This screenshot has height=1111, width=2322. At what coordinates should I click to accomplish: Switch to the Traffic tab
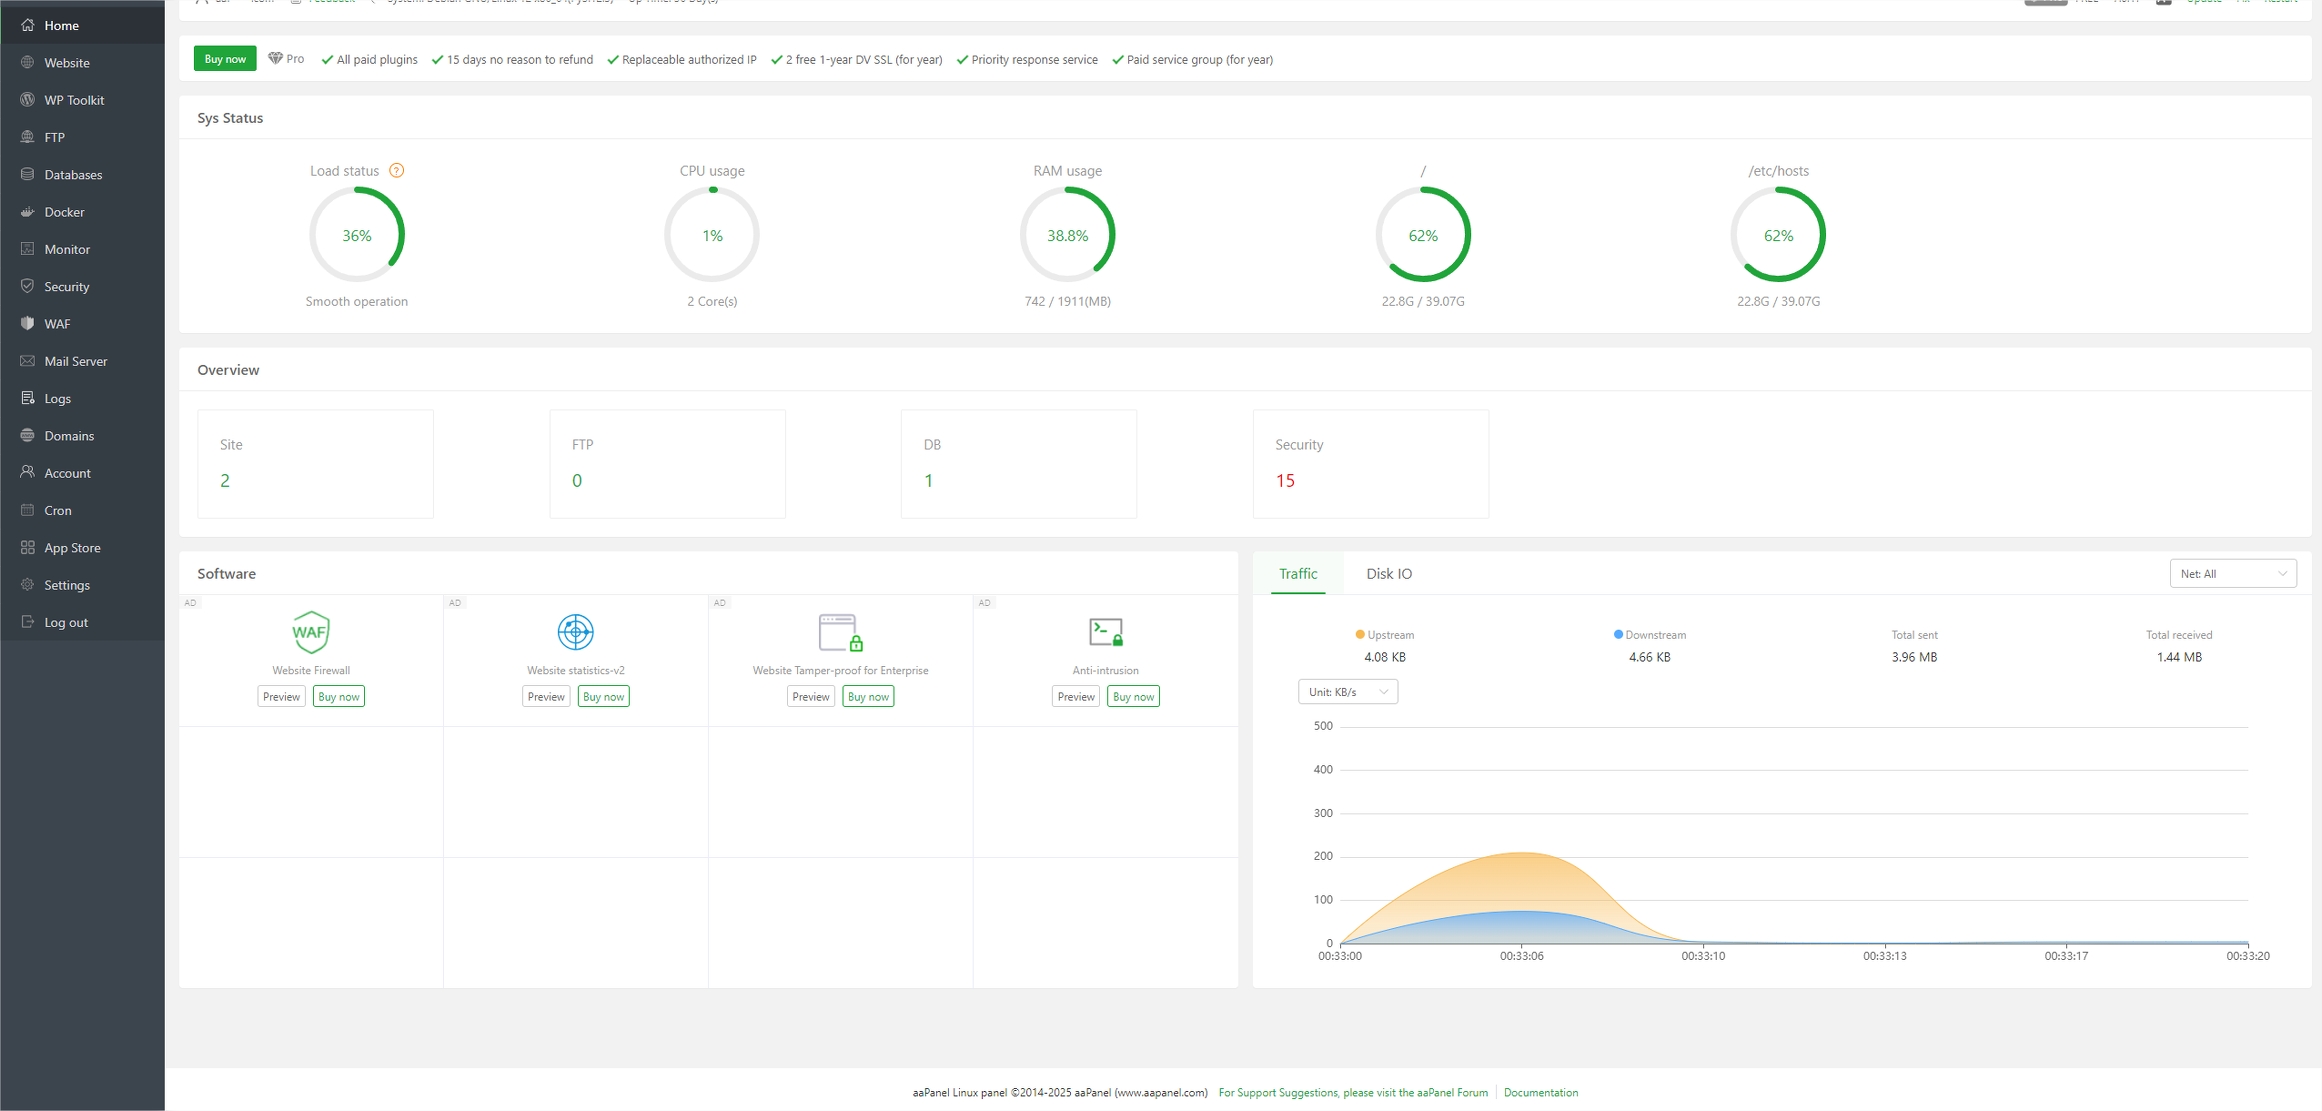point(1298,574)
